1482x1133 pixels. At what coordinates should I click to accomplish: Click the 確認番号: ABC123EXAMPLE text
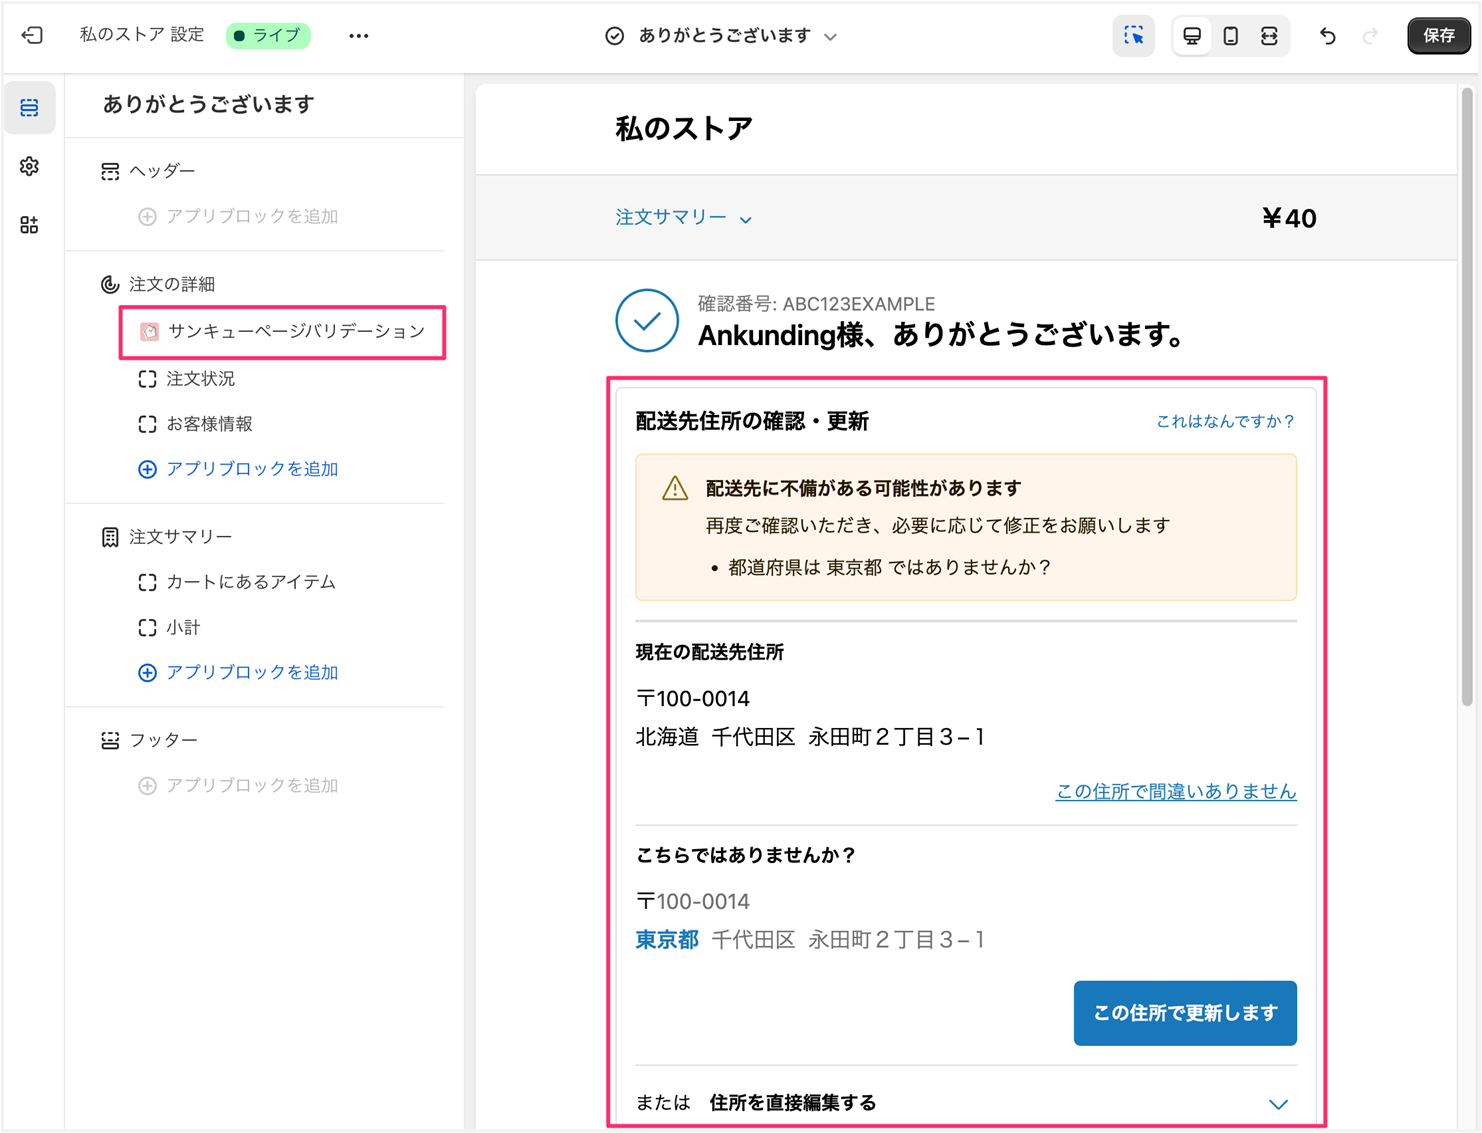click(816, 304)
